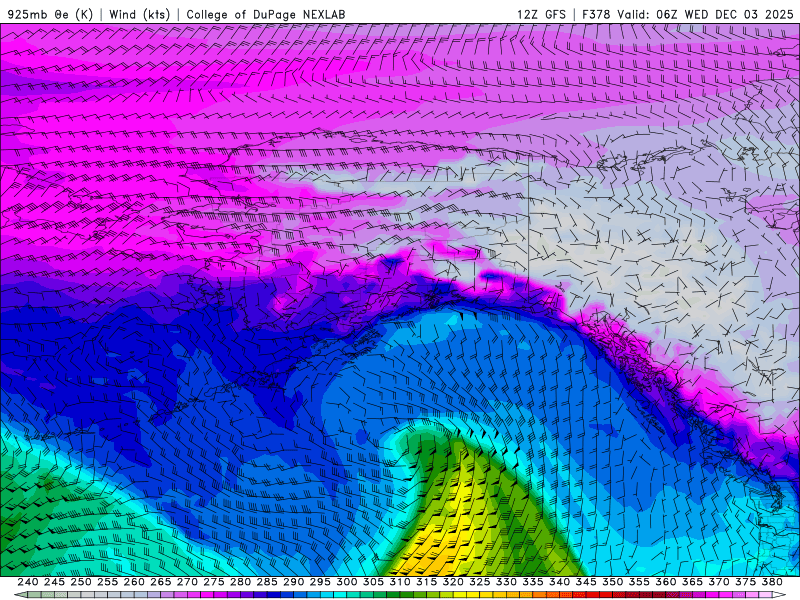
Task: Click the "Valid: 06Z WED DEC 03 2025" text
Action: (x=706, y=14)
